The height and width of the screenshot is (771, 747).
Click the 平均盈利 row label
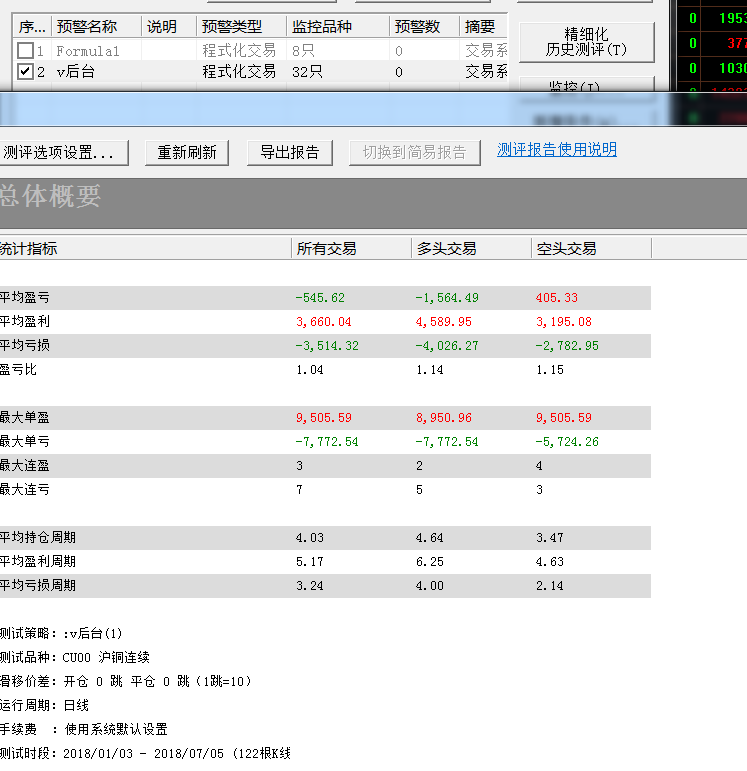[25, 322]
